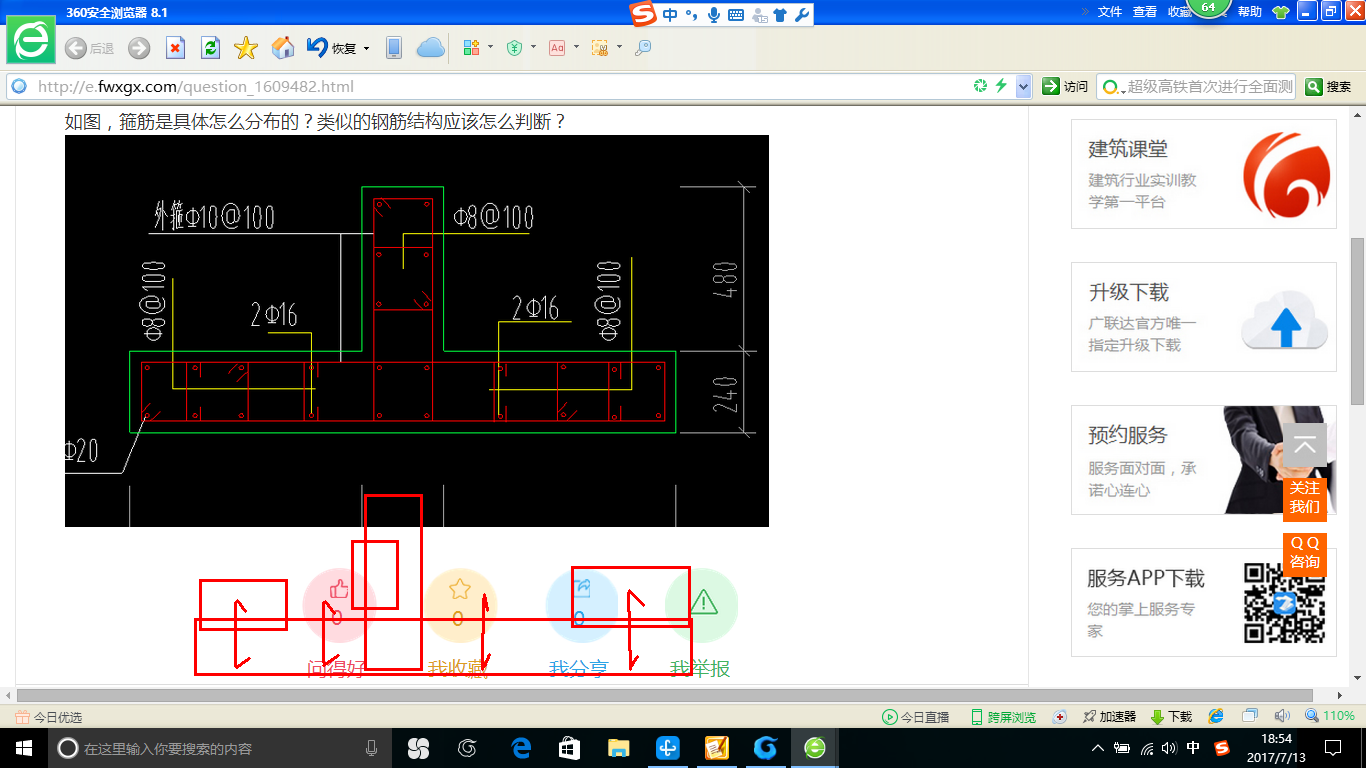1366x768 pixels.
Task: Focus the address bar URL field
Action: pos(500,87)
